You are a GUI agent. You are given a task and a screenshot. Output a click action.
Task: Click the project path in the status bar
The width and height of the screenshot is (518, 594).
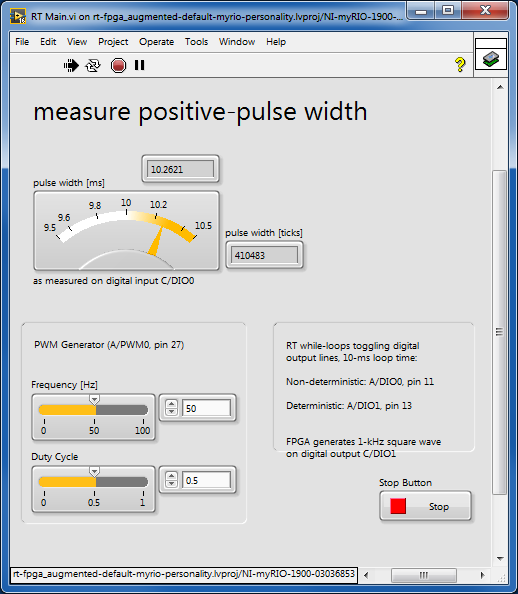coord(183,574)
